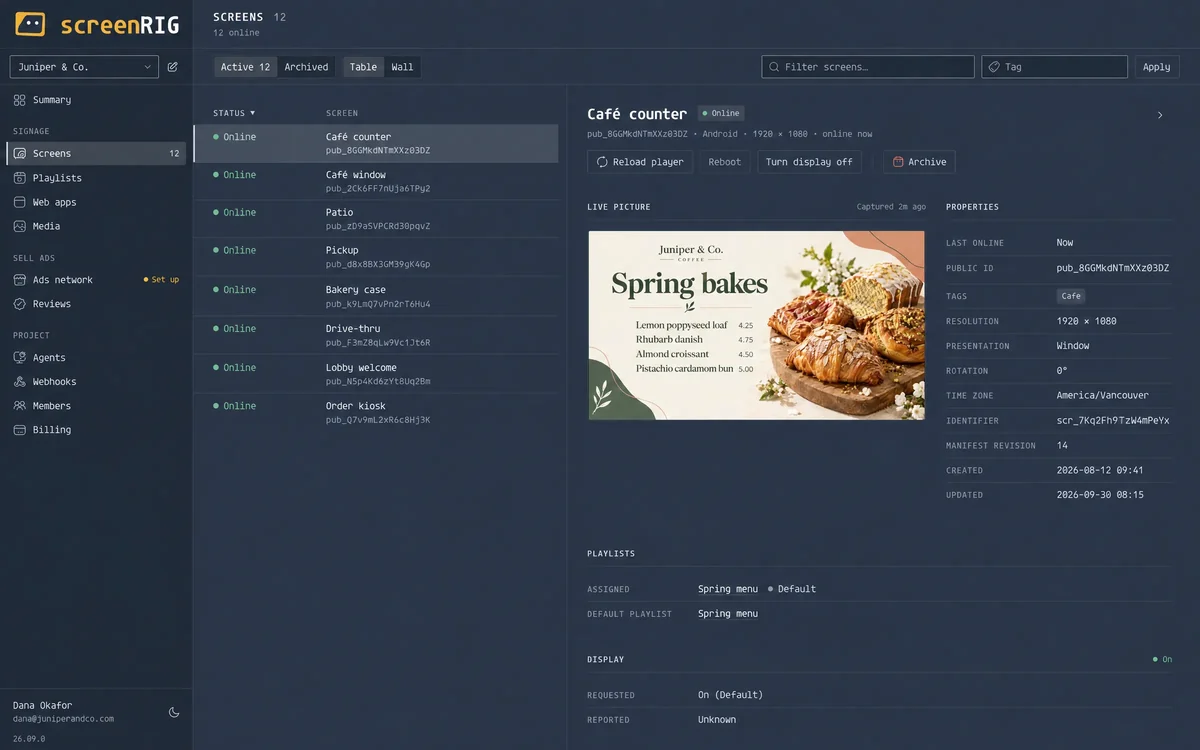Click the Screens sidebar icon
1200x750 pixels.
(x=20, y=153)
